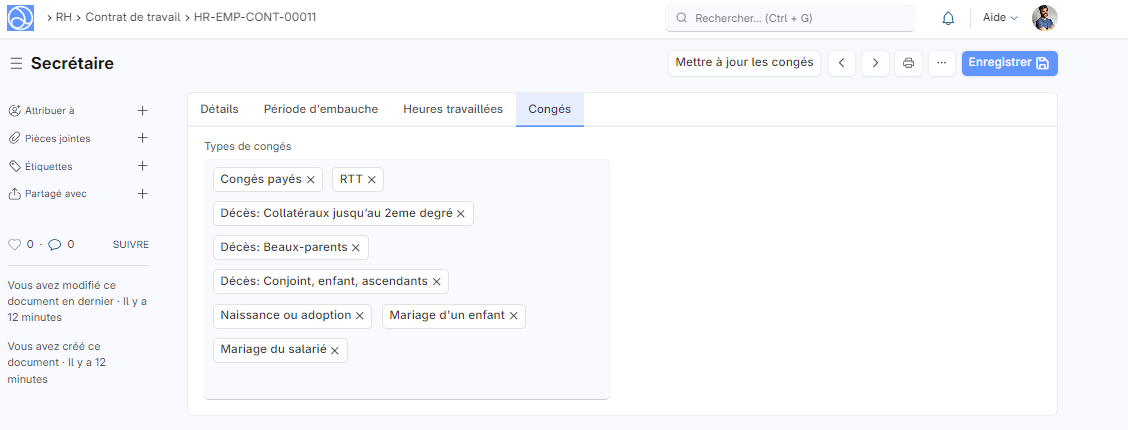
Task: Toggle the sidebar hamburger menu
Action: click(x=16, y=64)
